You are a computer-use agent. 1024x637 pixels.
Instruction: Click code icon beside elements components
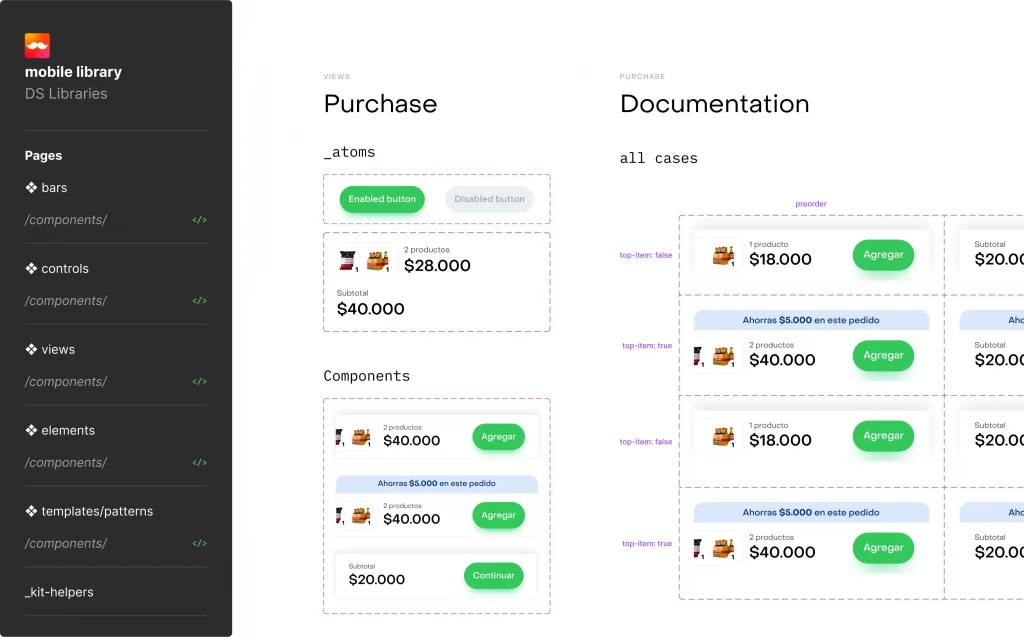pyautogui.click(x=199, y=463)
